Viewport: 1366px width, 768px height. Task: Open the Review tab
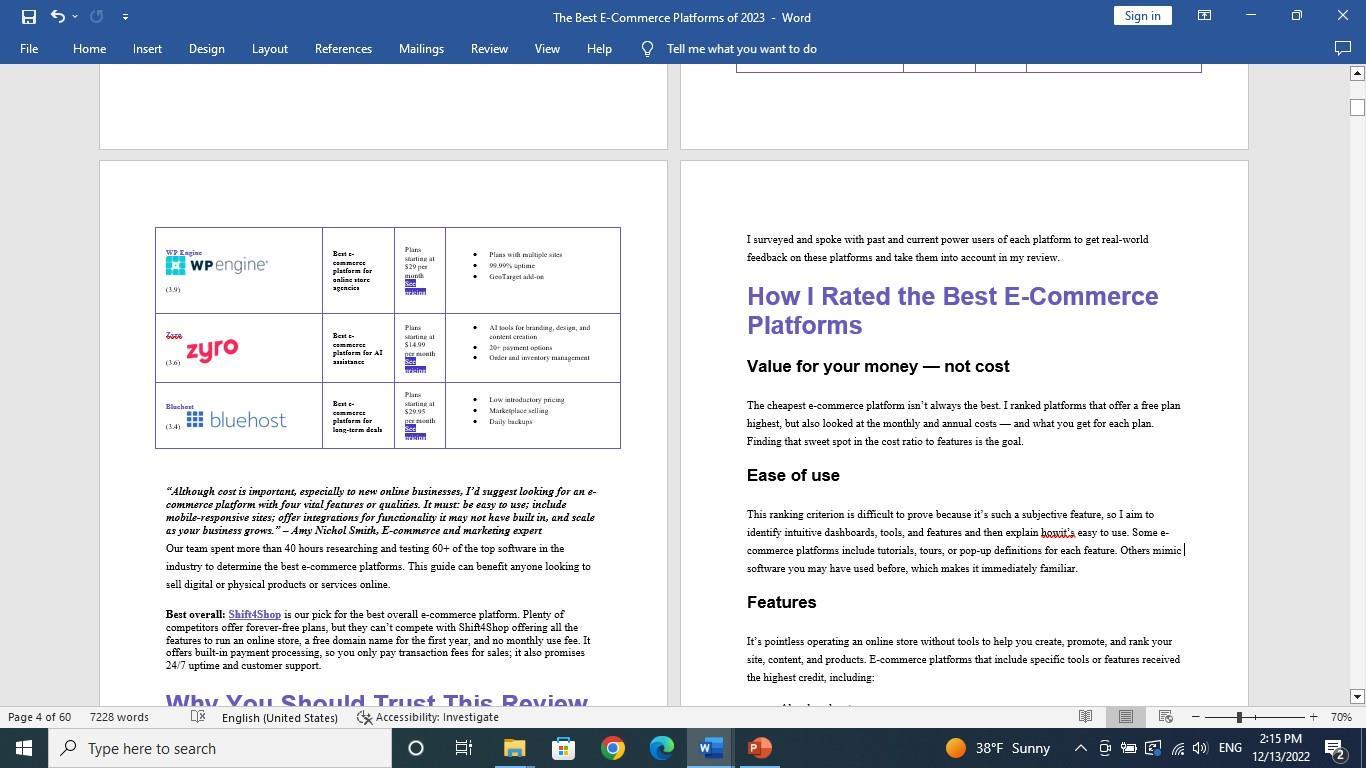[489, 48]
